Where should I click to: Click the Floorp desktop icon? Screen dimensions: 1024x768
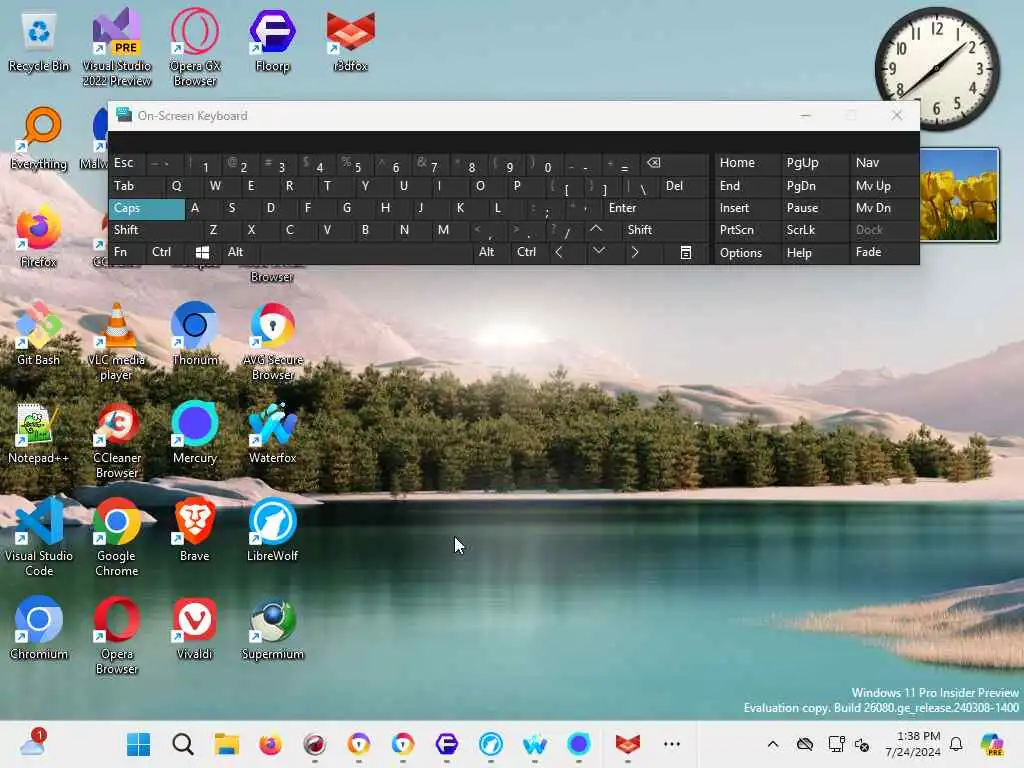(272, 43)
